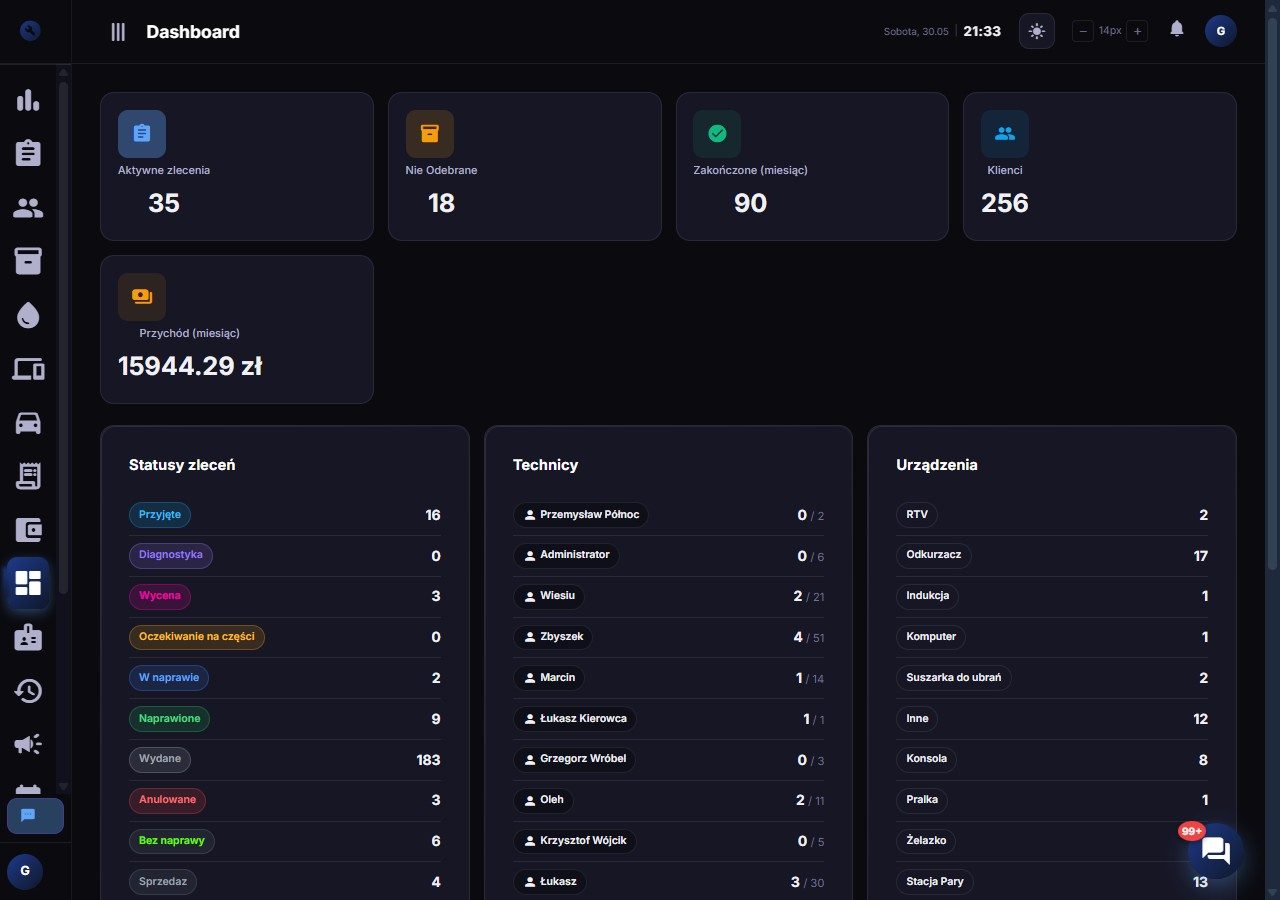Open the bar chart statistics sidebar icon
Screen dimensions: 1280x900
coord(28,100)
